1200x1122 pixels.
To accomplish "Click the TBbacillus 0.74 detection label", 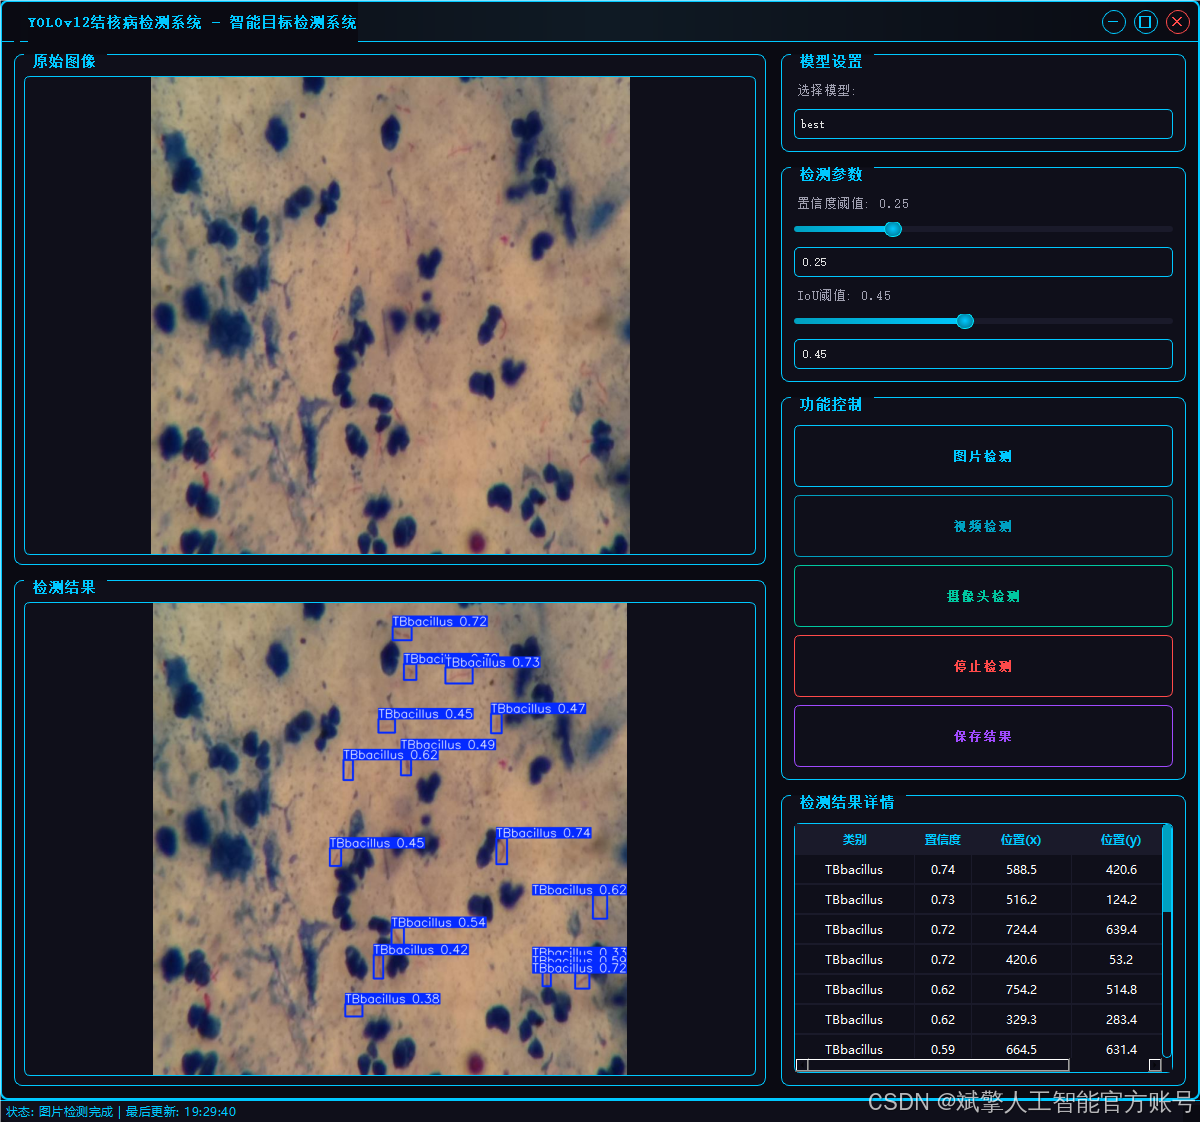I will 544,833.
